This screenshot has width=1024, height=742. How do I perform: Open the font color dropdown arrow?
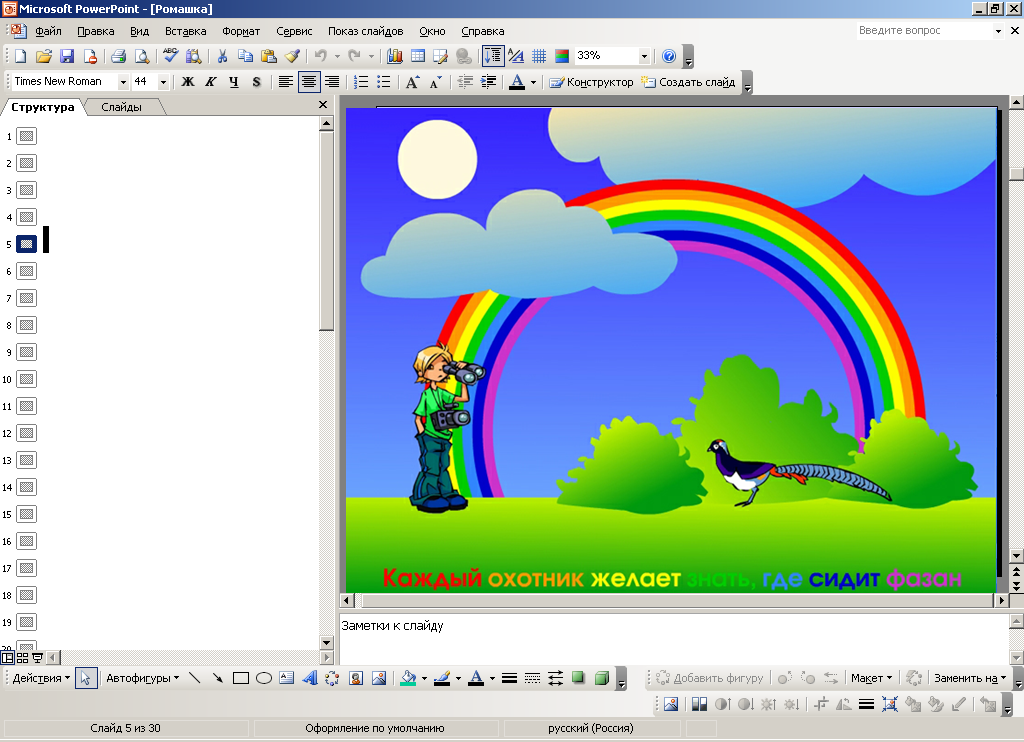[533, 82]
